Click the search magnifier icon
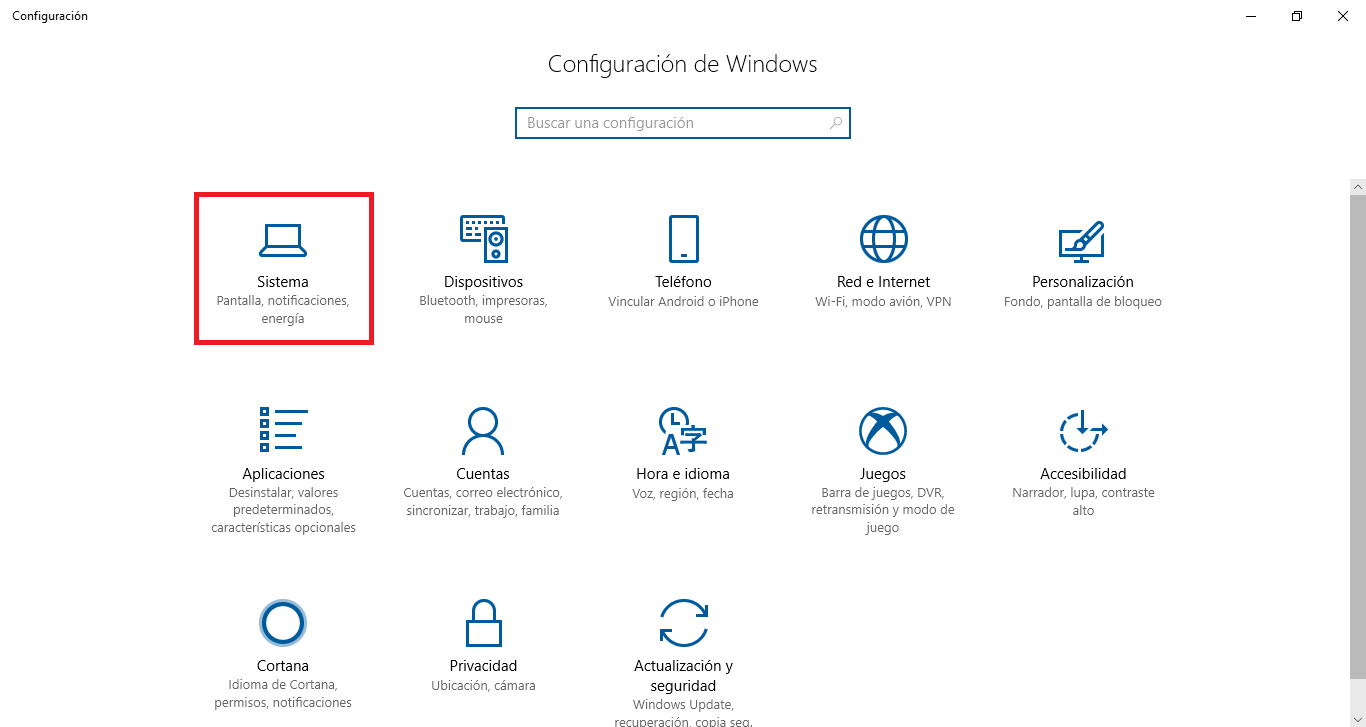Screen dimensions: 1366x727 (836, 123)
